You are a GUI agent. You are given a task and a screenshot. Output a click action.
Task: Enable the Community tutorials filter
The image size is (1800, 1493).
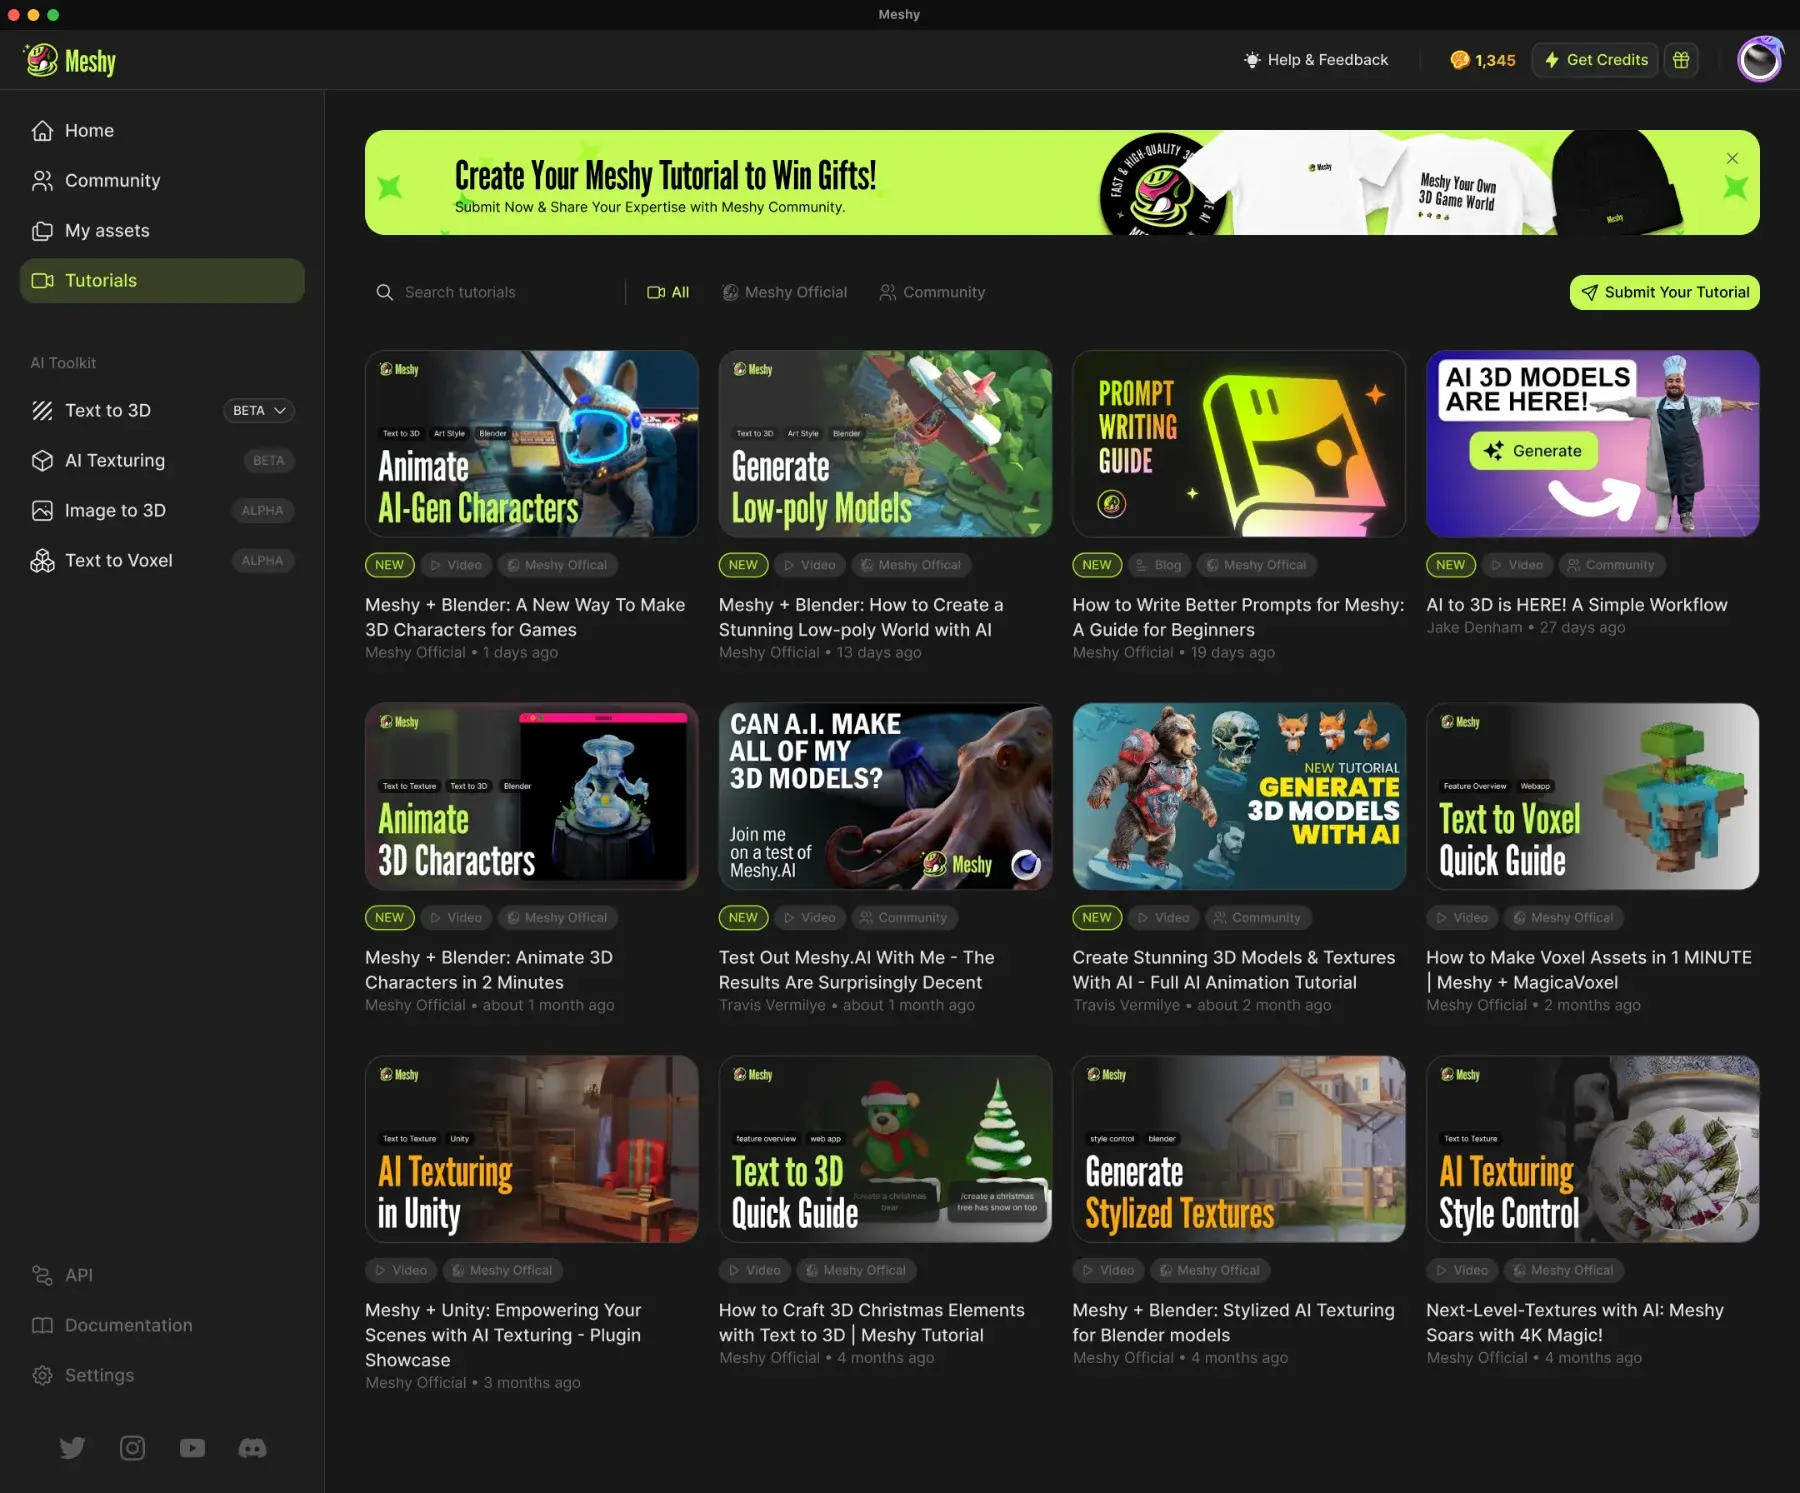pyautogui.click(x=931, y=292)
